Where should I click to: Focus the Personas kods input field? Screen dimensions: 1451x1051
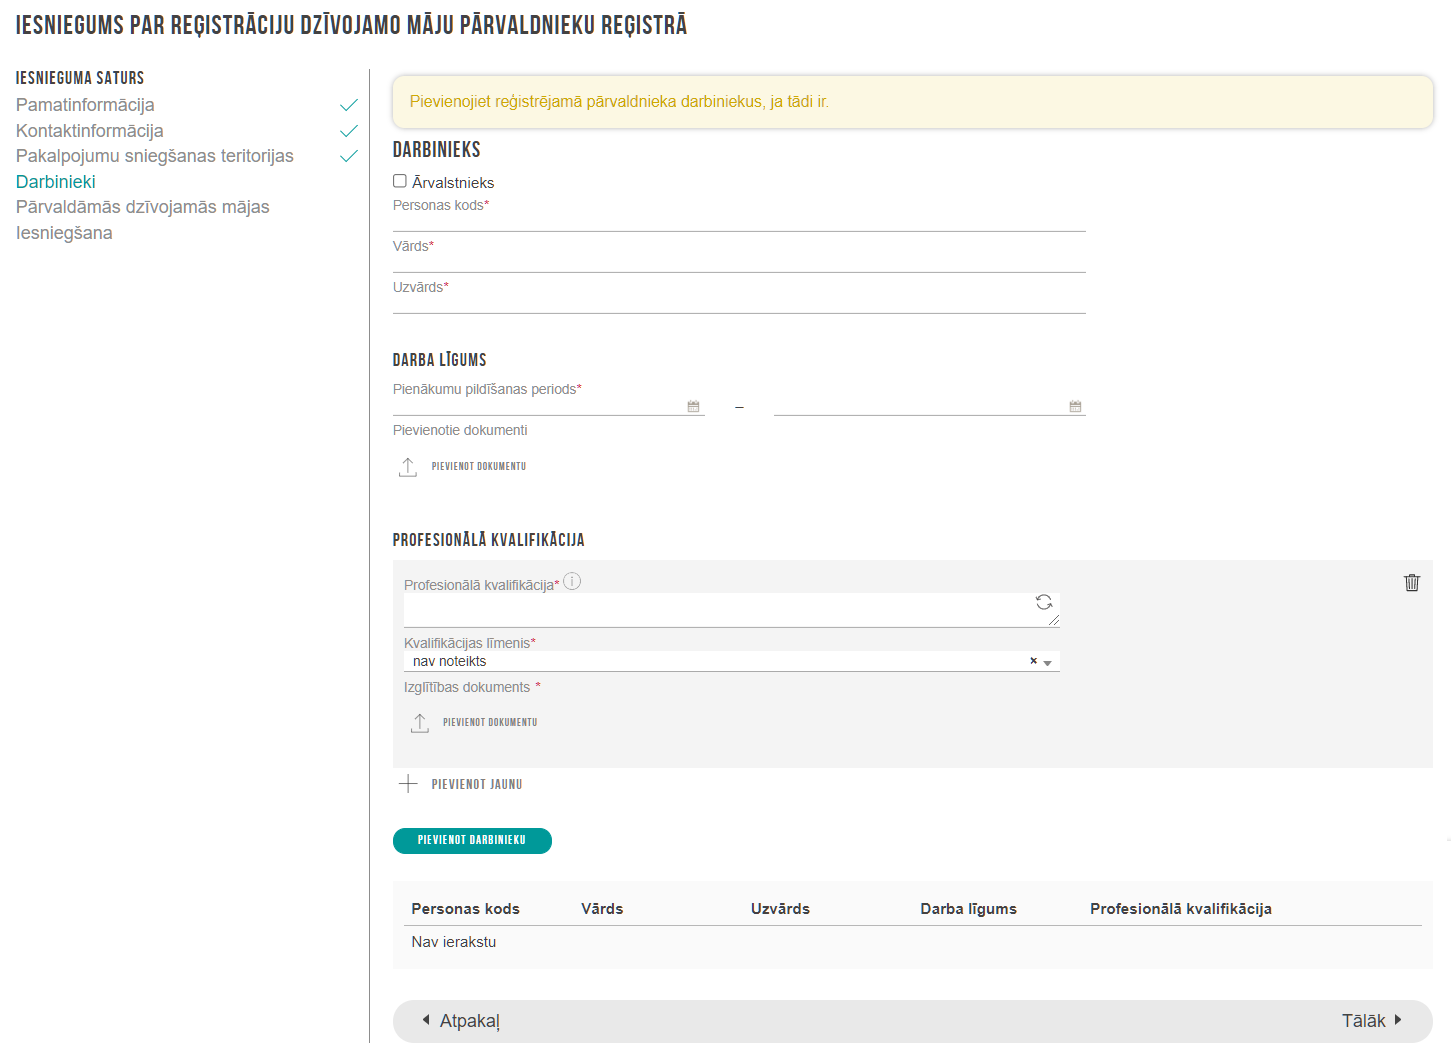coord(739,221)
